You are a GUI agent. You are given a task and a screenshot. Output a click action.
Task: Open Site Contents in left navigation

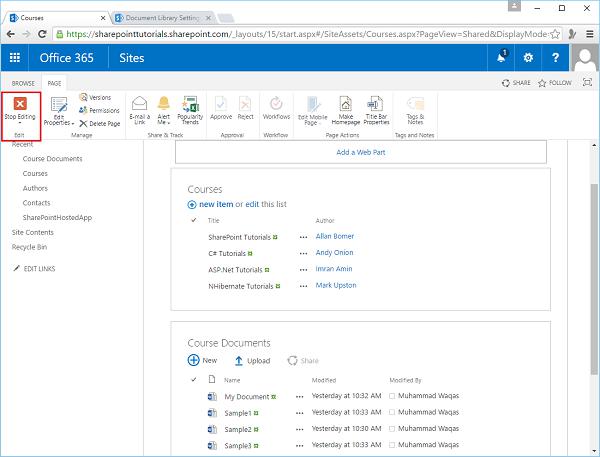coord(33,232)
